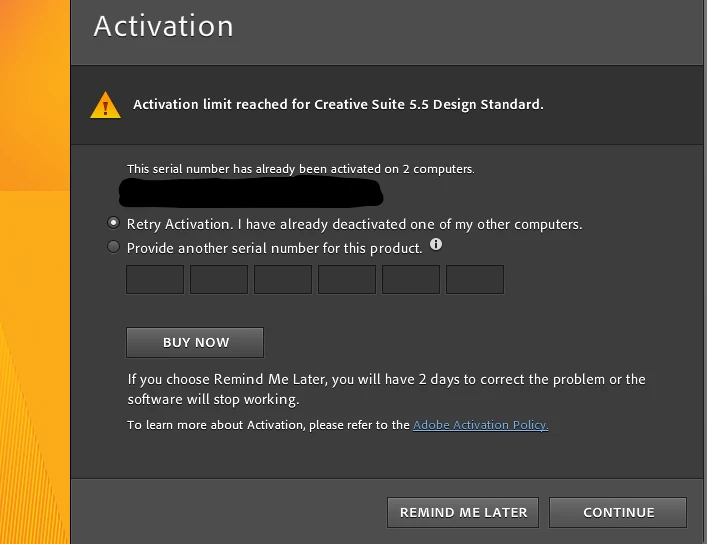Focus the fourth serial number box
This screenshot has width=707, height=544.
347,280
